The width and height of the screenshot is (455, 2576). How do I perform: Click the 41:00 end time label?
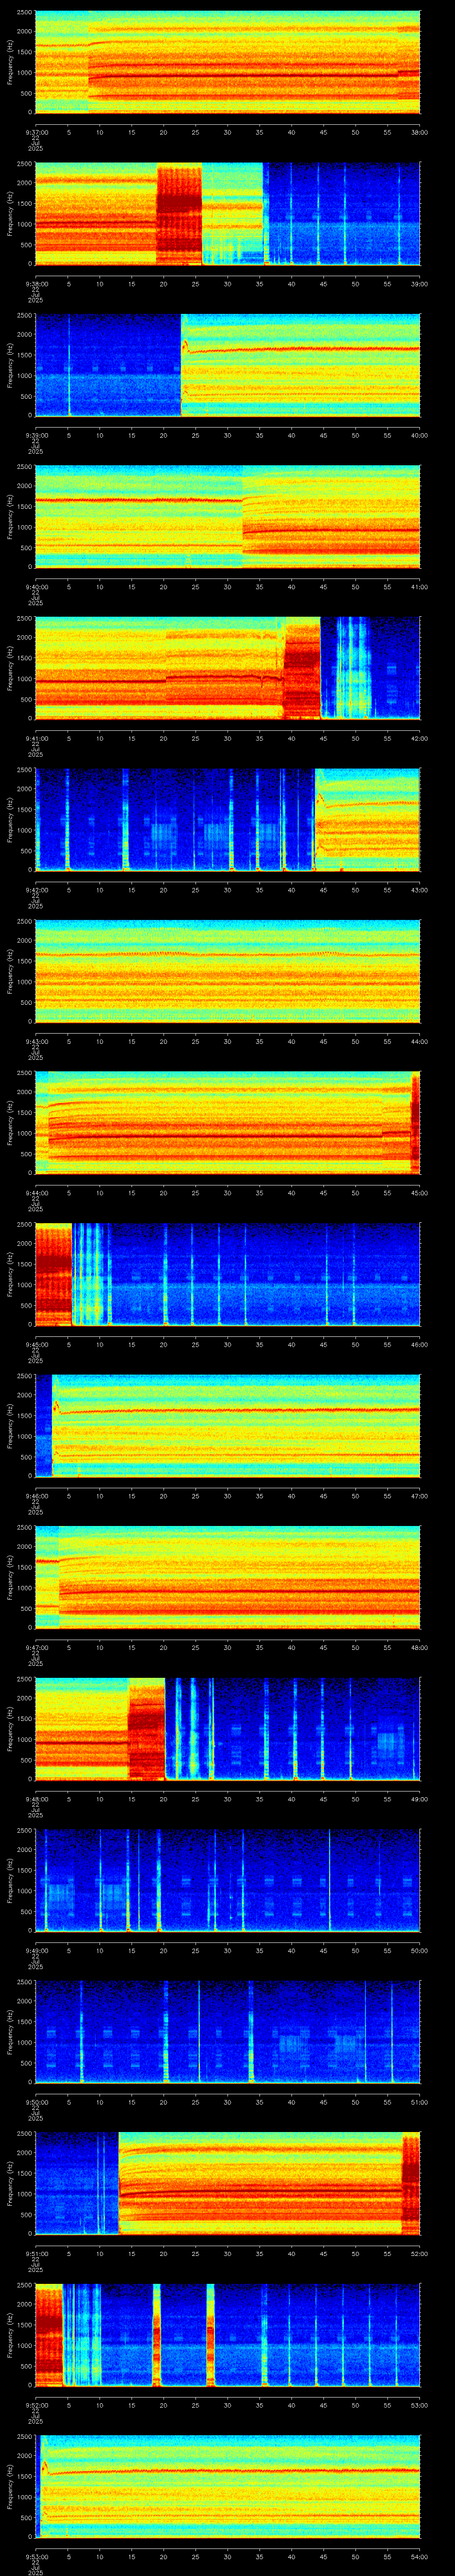419,586
